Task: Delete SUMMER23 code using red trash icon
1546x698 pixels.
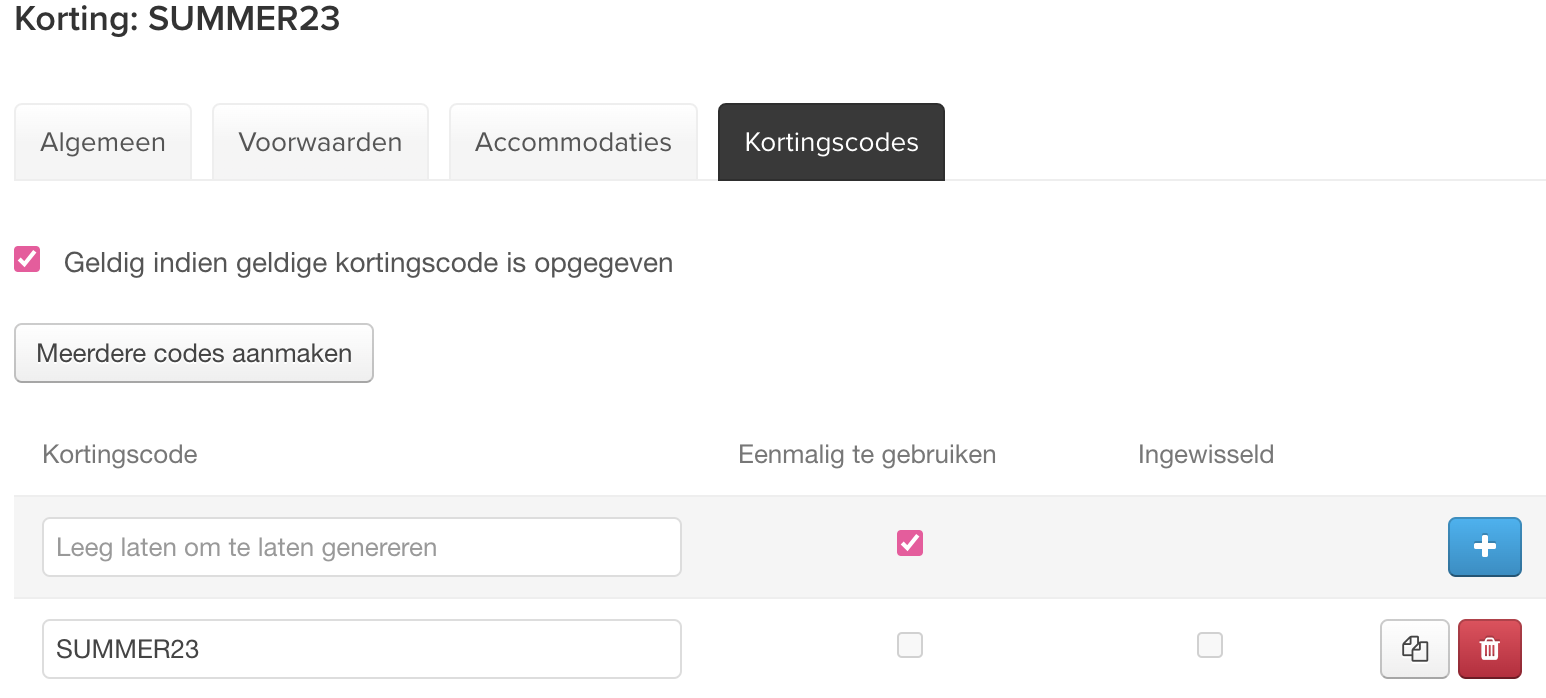Action: tap(1489, 649)
